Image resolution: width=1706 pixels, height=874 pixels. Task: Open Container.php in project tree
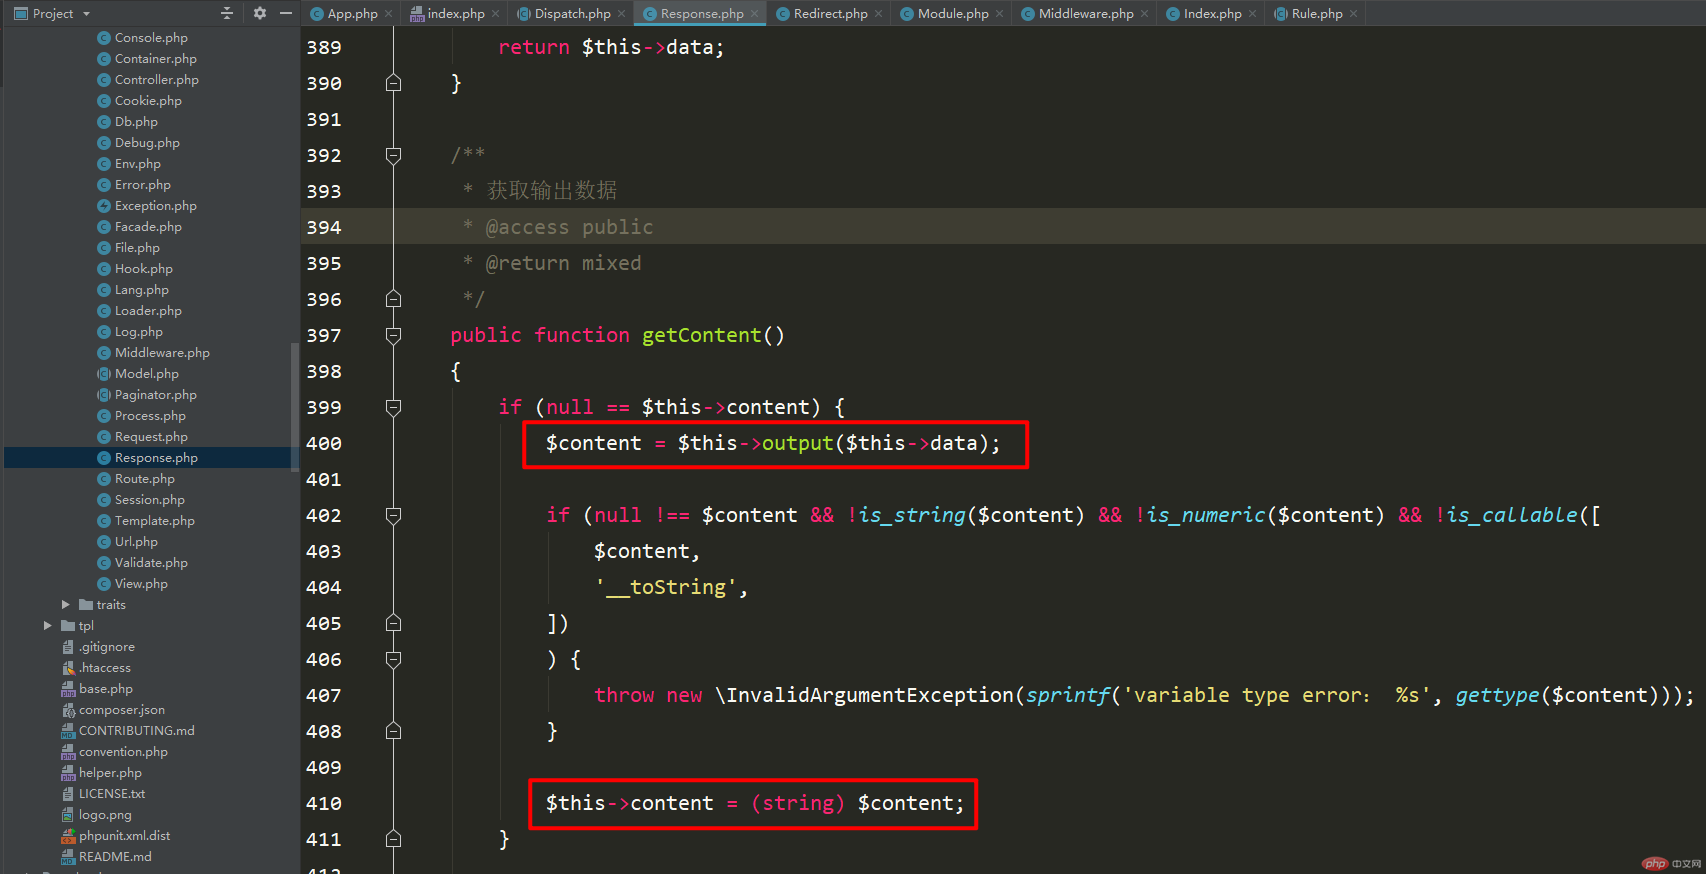tap(155, 59)
